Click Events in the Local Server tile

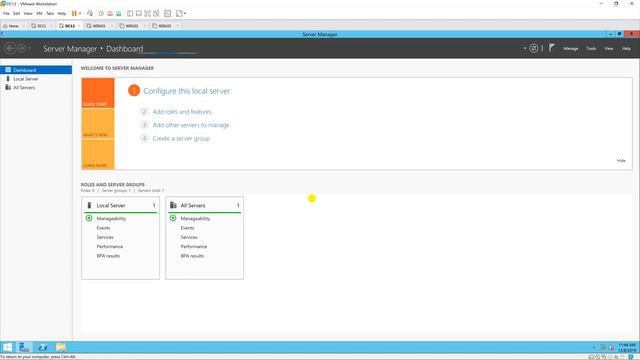103,228
